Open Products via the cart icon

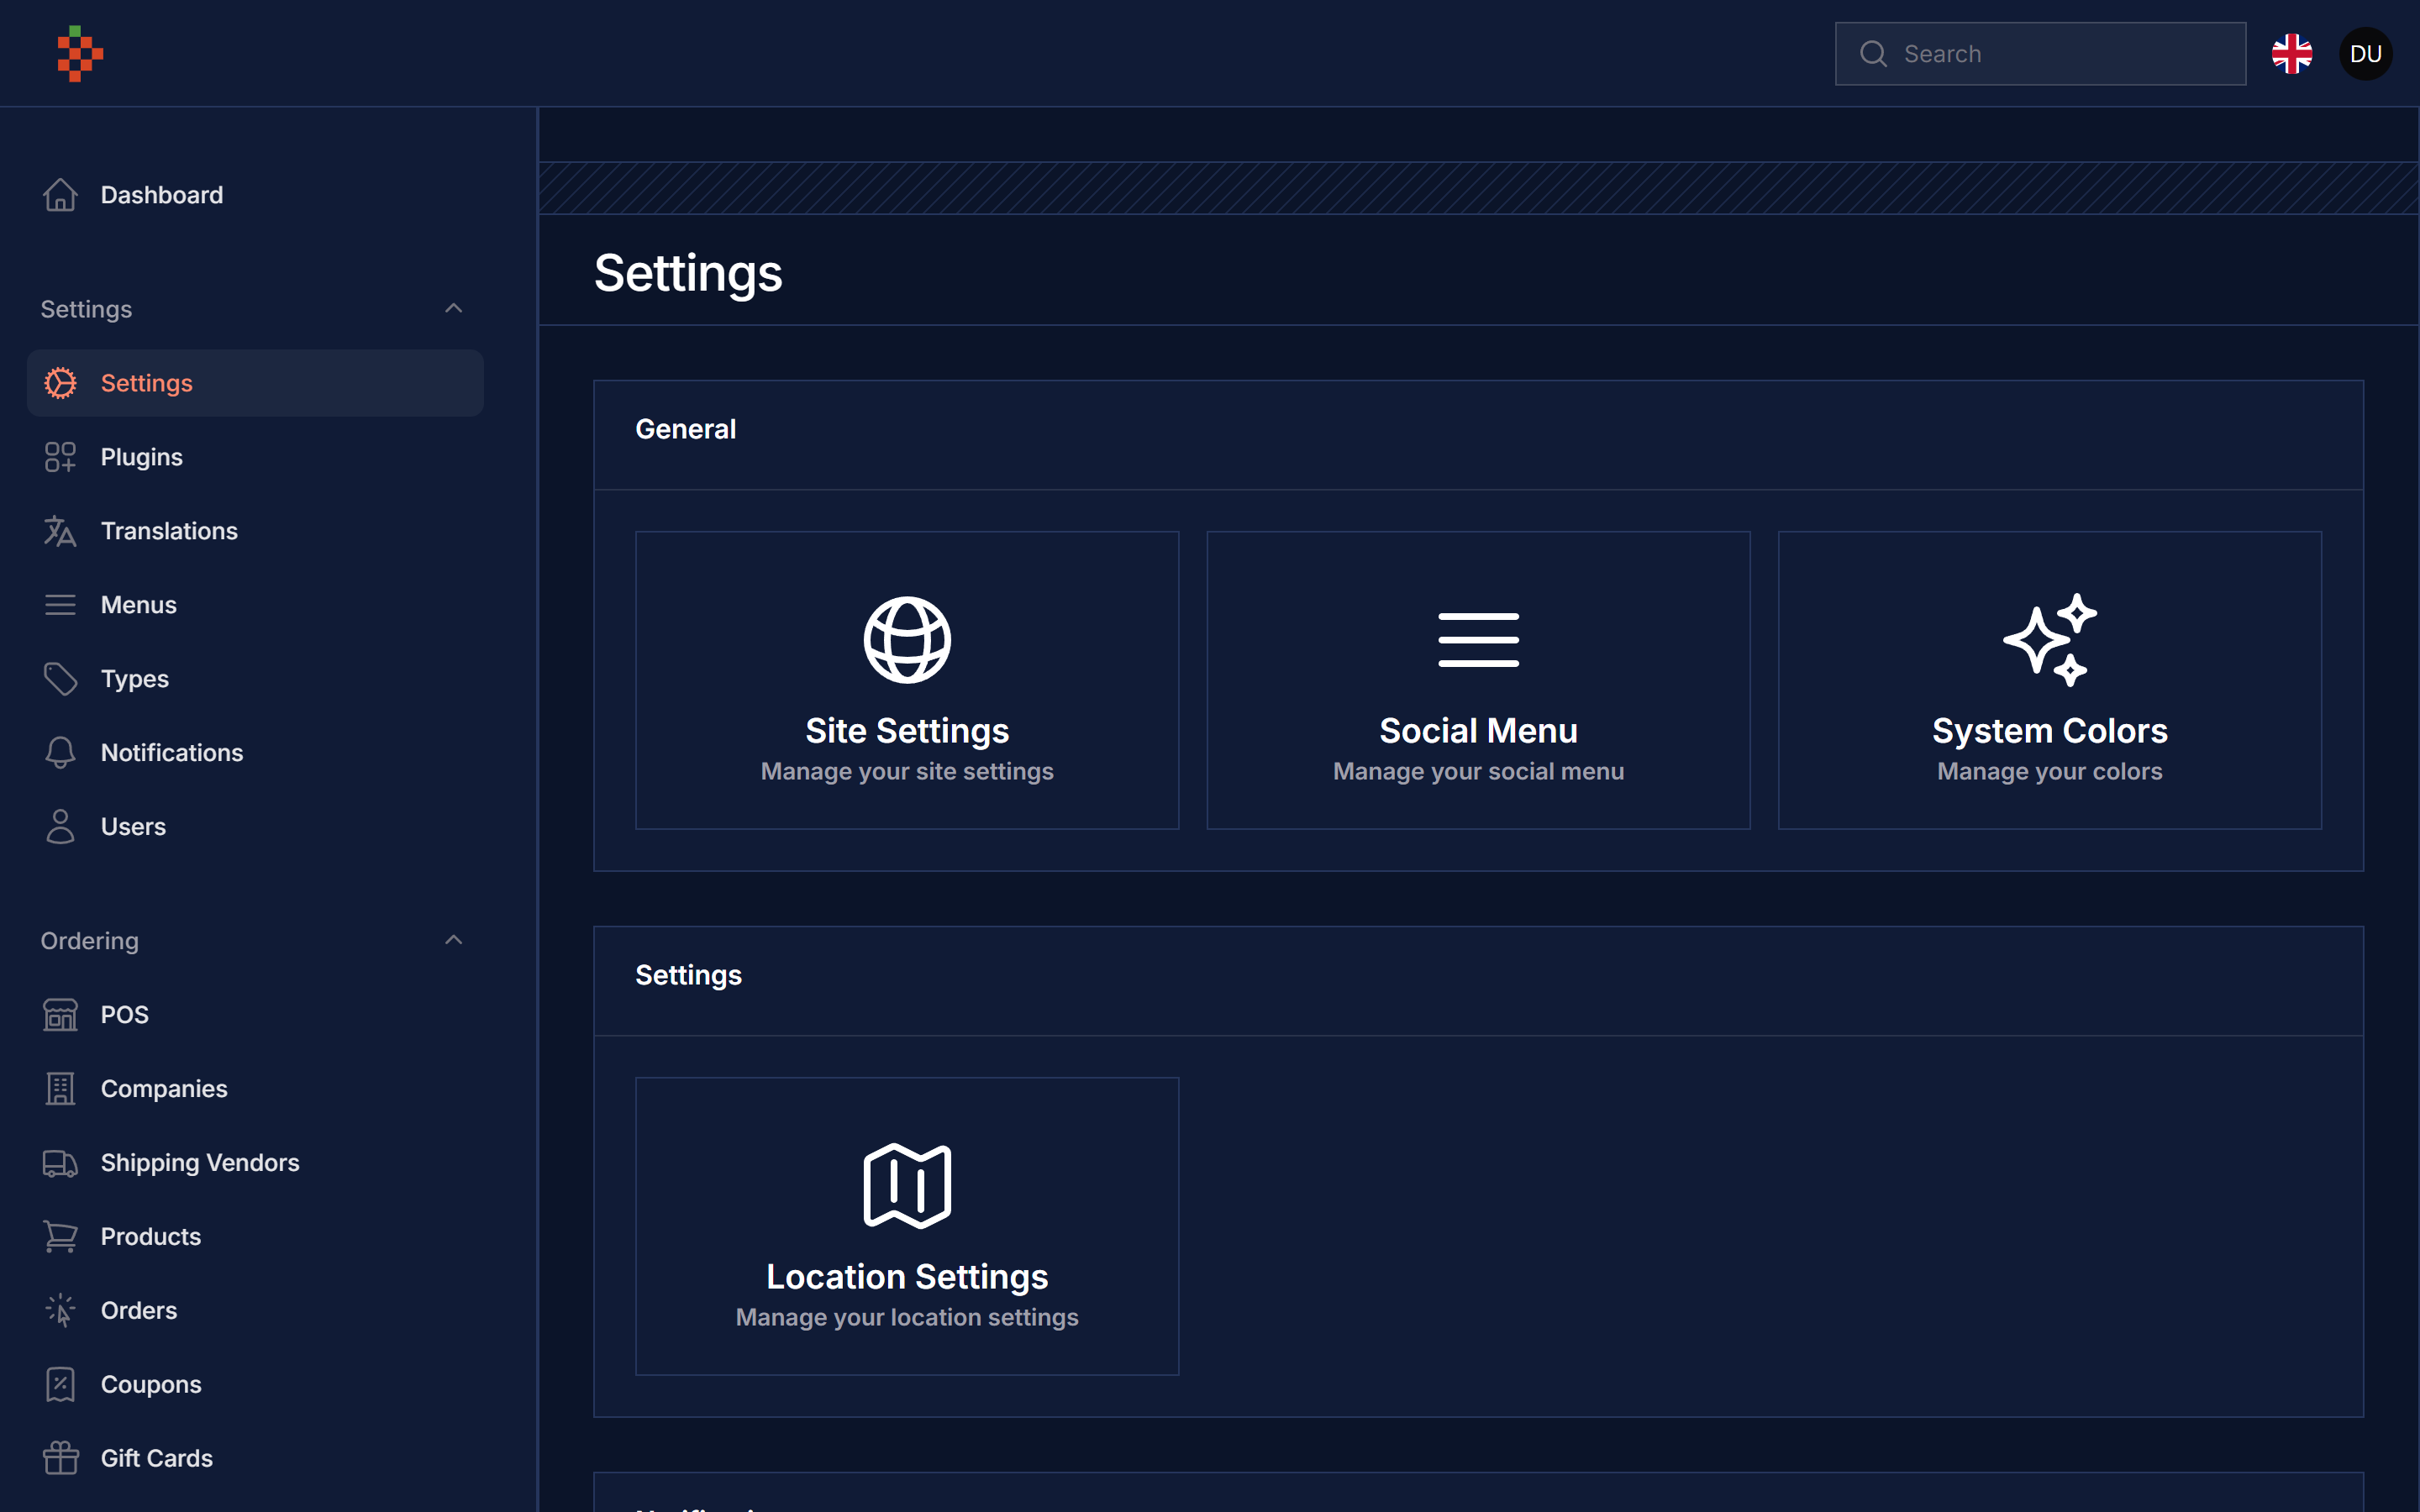pos(60,1237)
